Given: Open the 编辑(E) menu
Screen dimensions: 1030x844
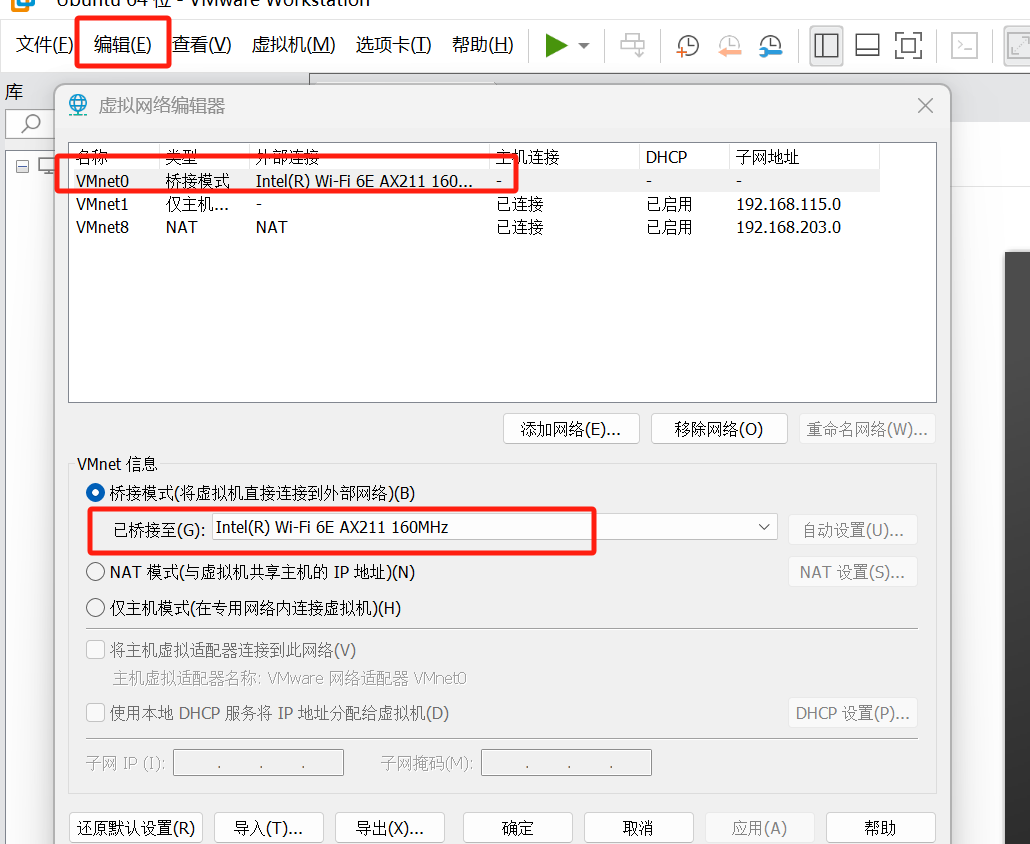Looking at the screenshot, I should pos(123,45).
